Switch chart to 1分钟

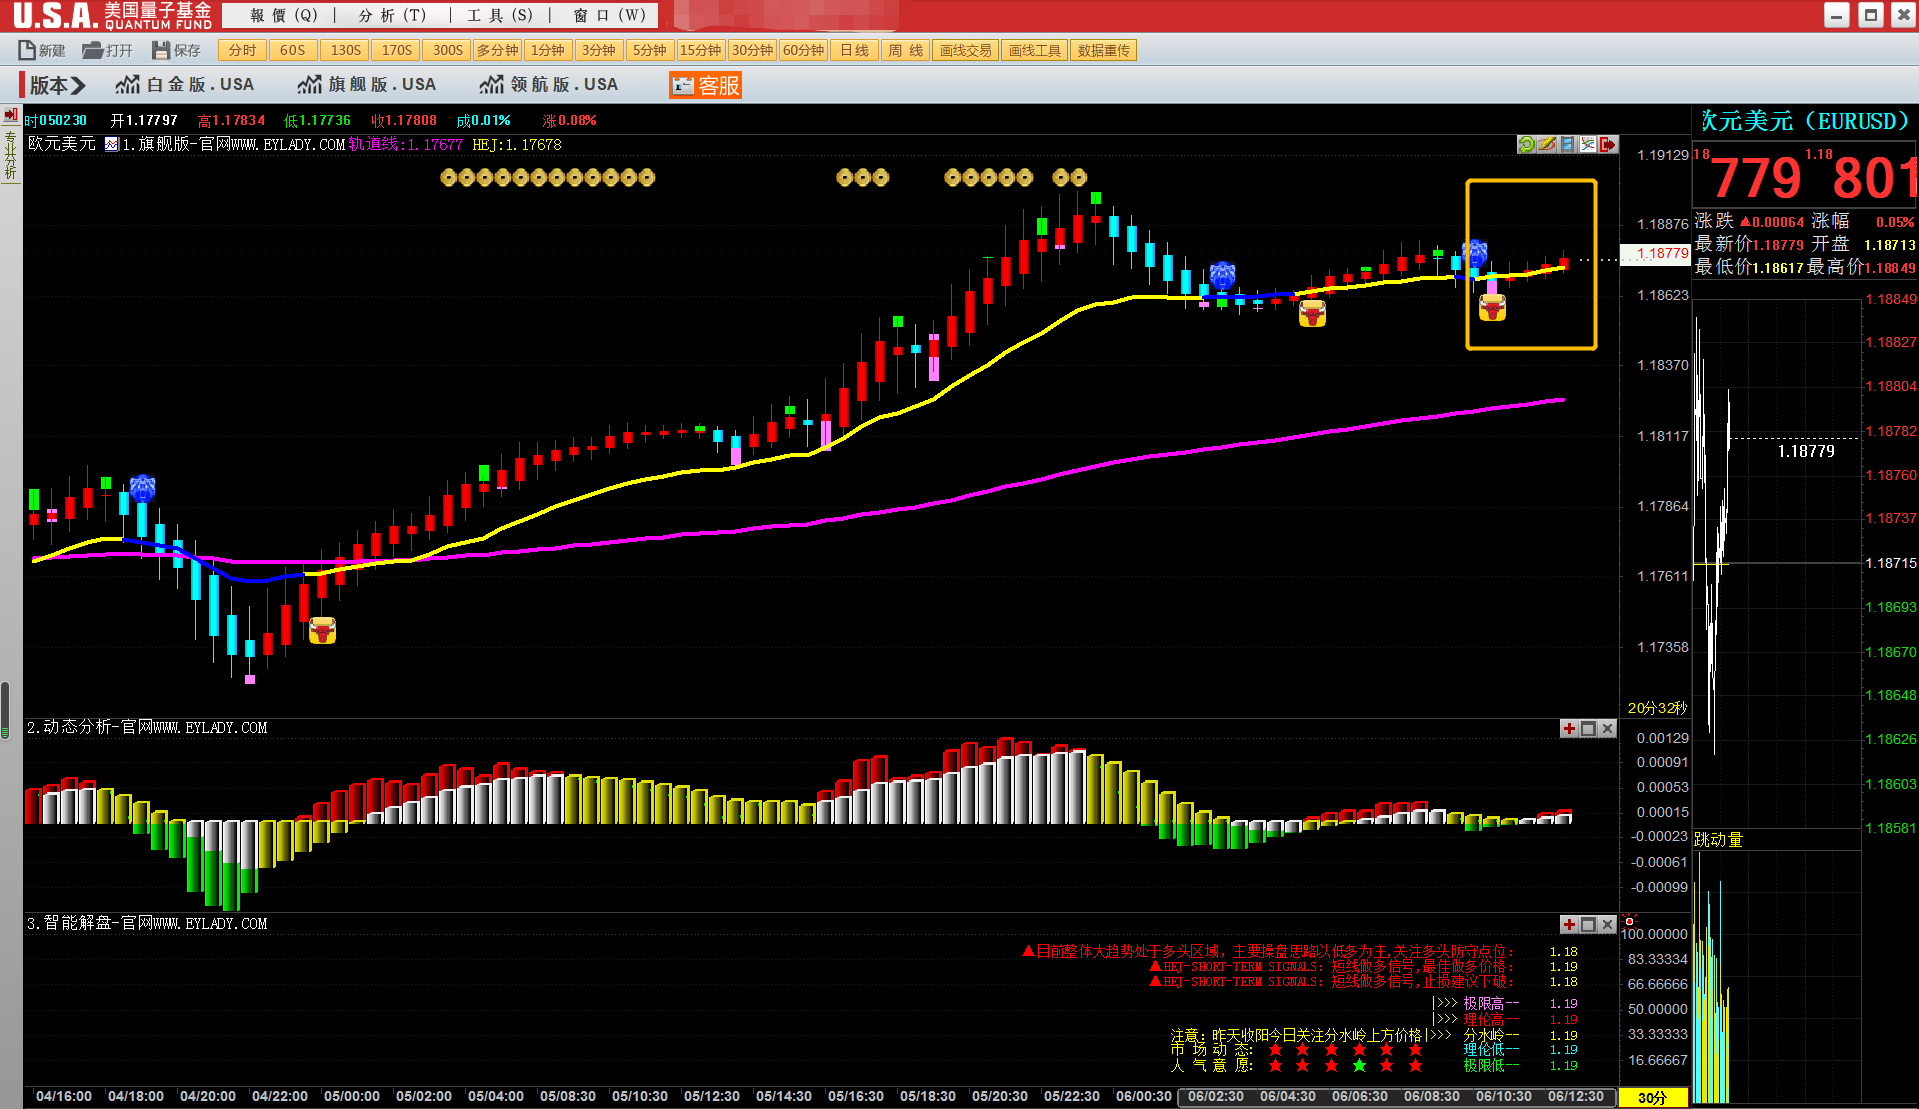[x=548, y=50]
